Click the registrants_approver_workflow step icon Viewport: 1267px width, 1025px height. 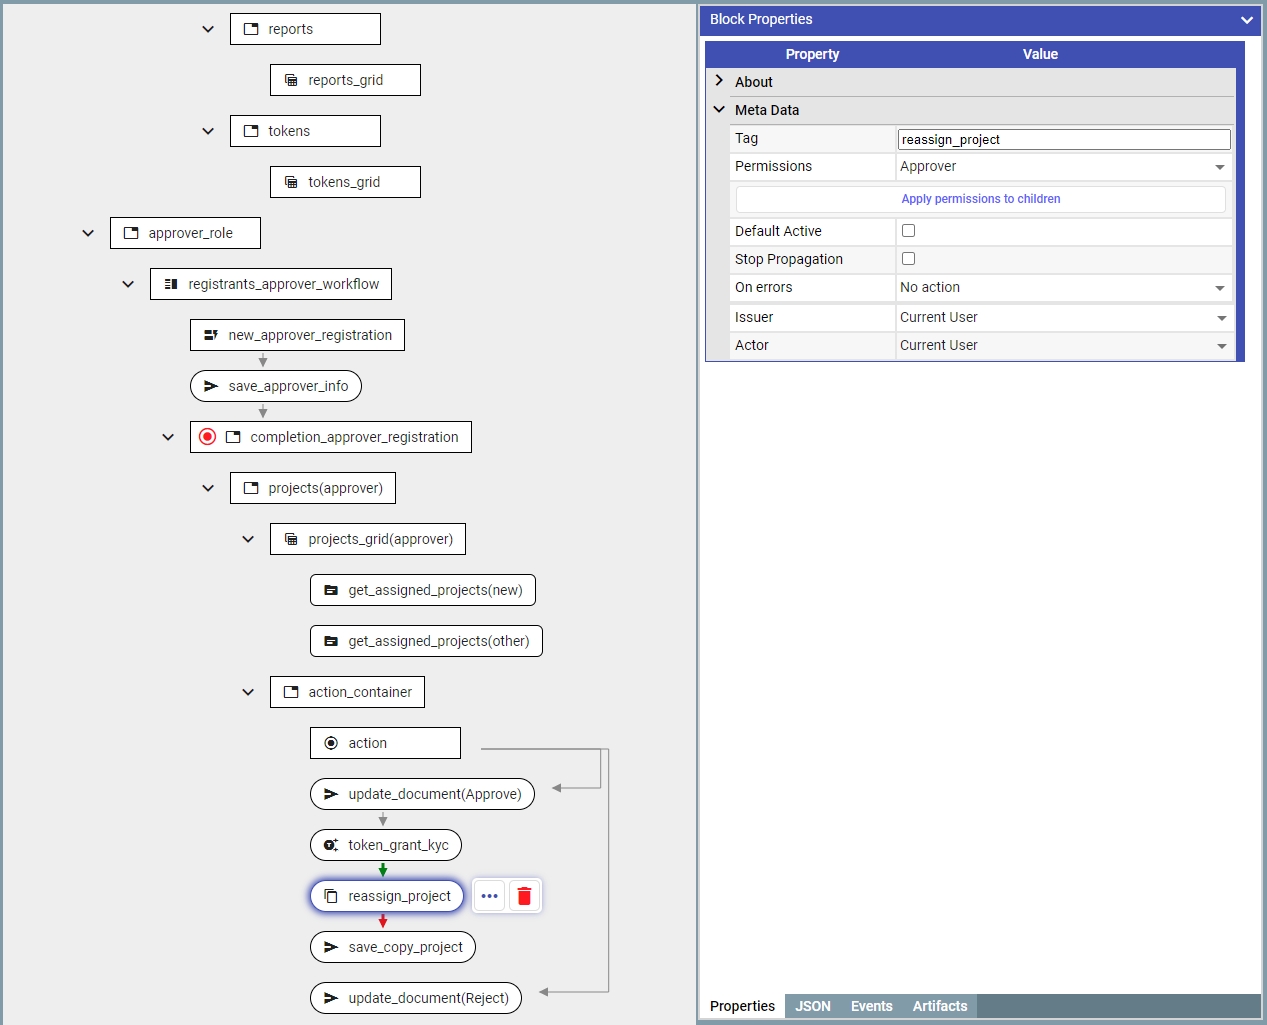pos(171,284)
